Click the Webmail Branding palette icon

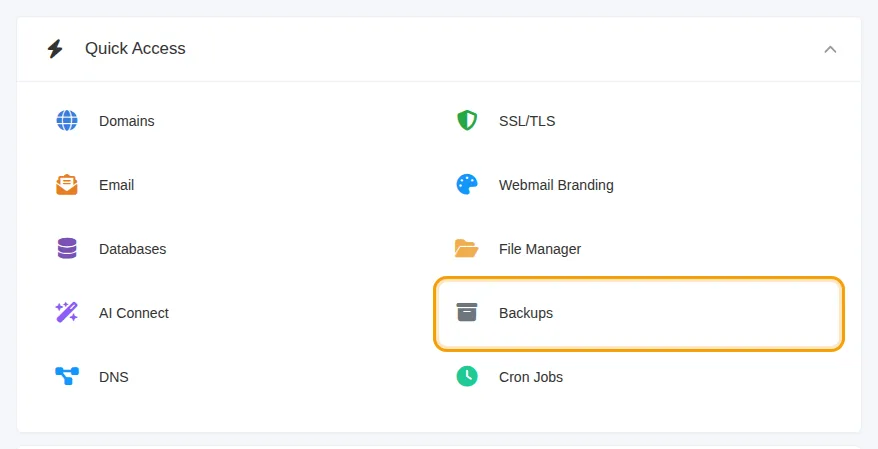467,185
